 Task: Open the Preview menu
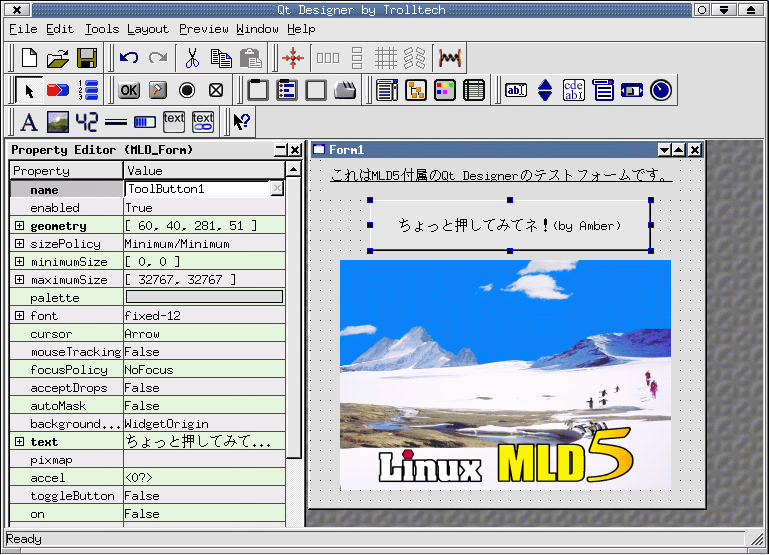(x=204, y=29)
